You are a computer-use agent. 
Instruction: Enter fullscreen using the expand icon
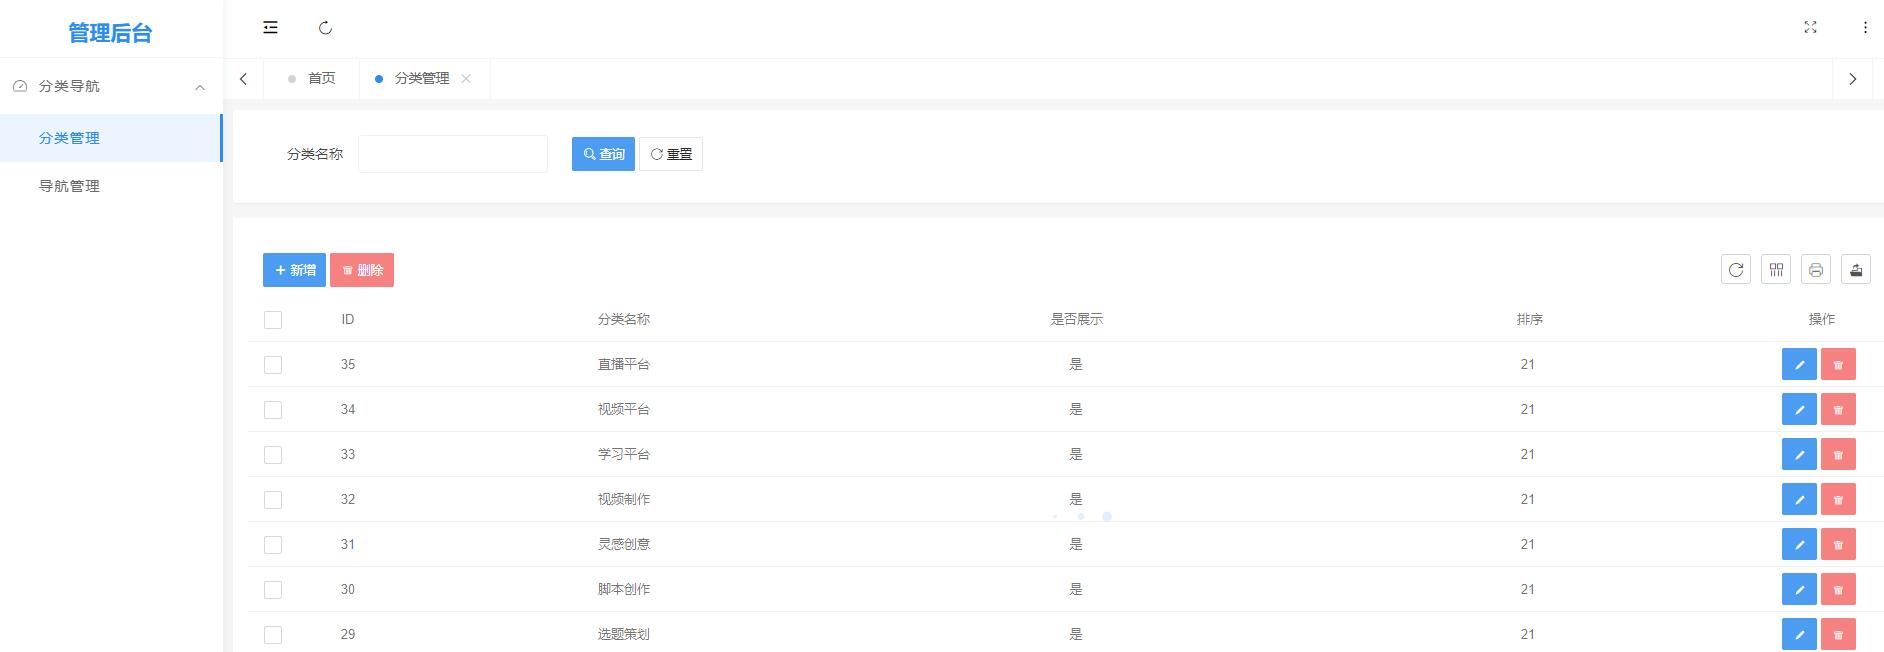click(1810, 27)
